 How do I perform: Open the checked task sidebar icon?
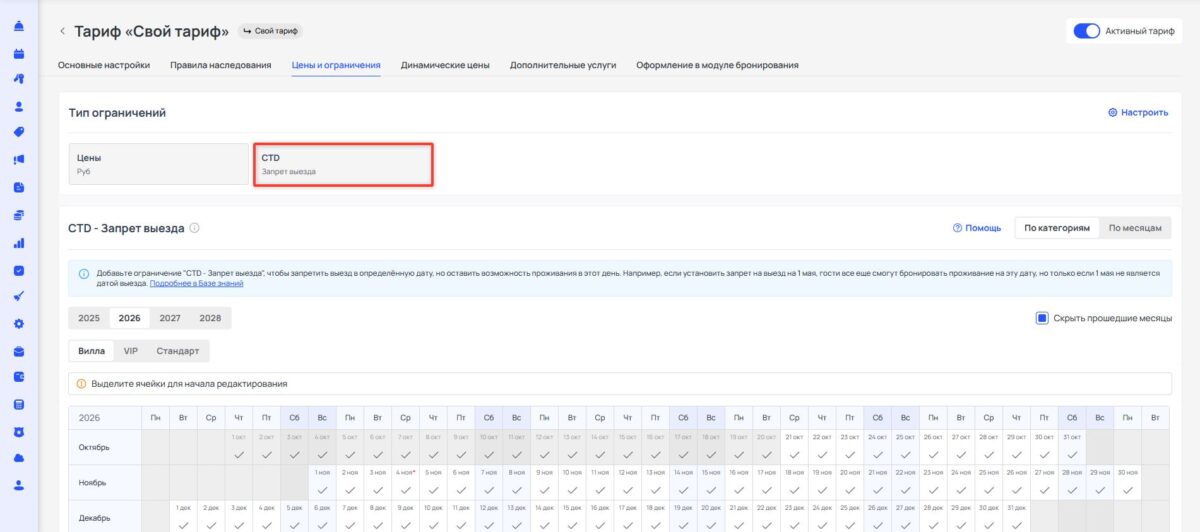tap(19, 270)
